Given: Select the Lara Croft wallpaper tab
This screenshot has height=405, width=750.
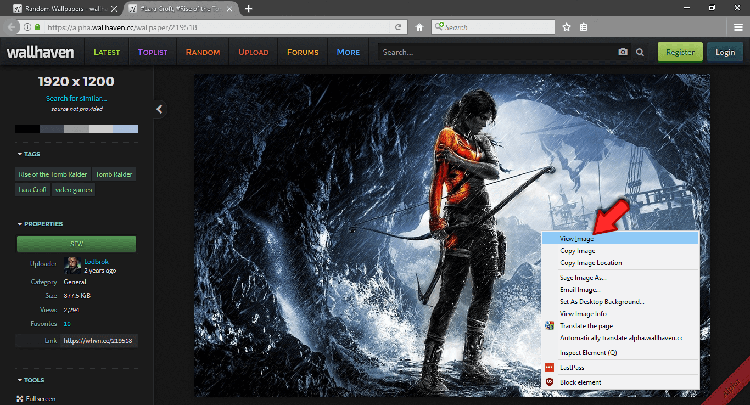Looking at the screenshot, I should pos(180,9).
